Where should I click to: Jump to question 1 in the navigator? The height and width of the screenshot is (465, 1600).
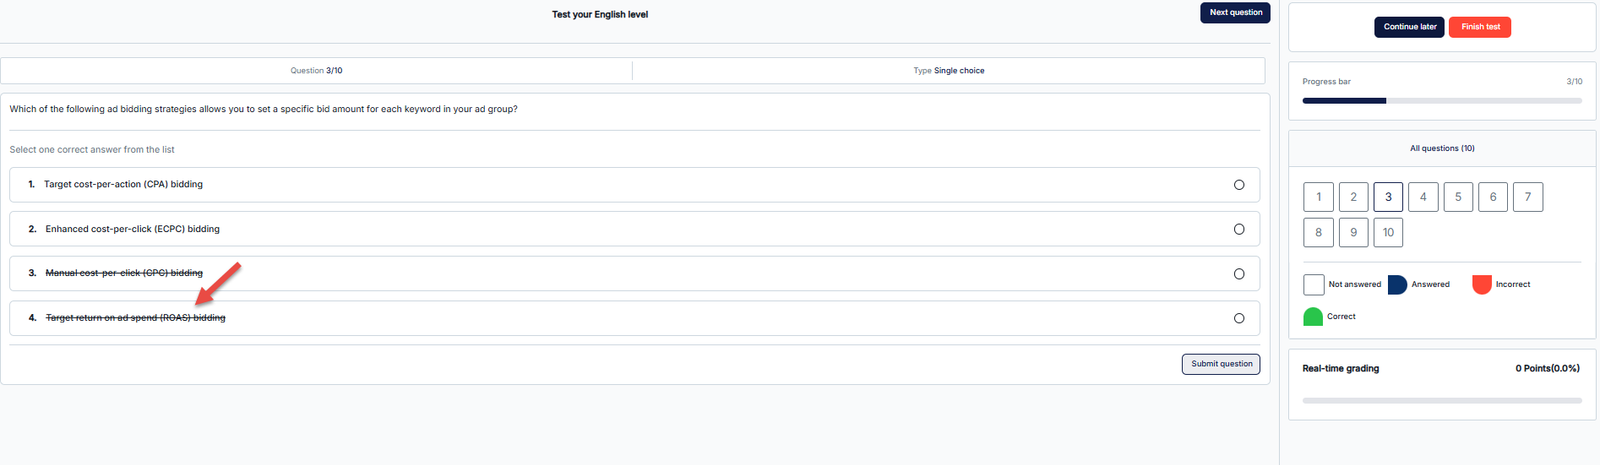(x=1318, y=197)
